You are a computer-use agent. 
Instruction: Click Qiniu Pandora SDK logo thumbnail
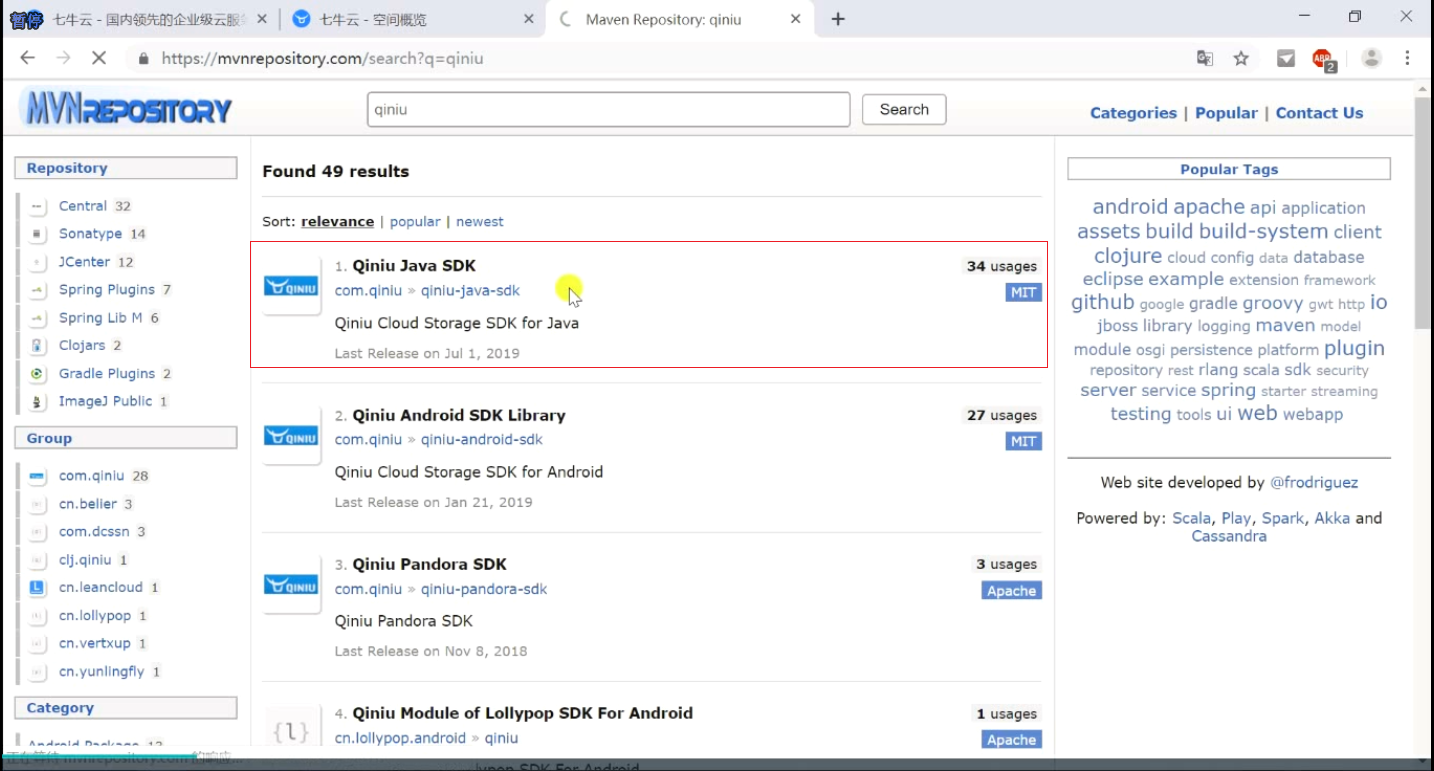click(x=291, y=585)
